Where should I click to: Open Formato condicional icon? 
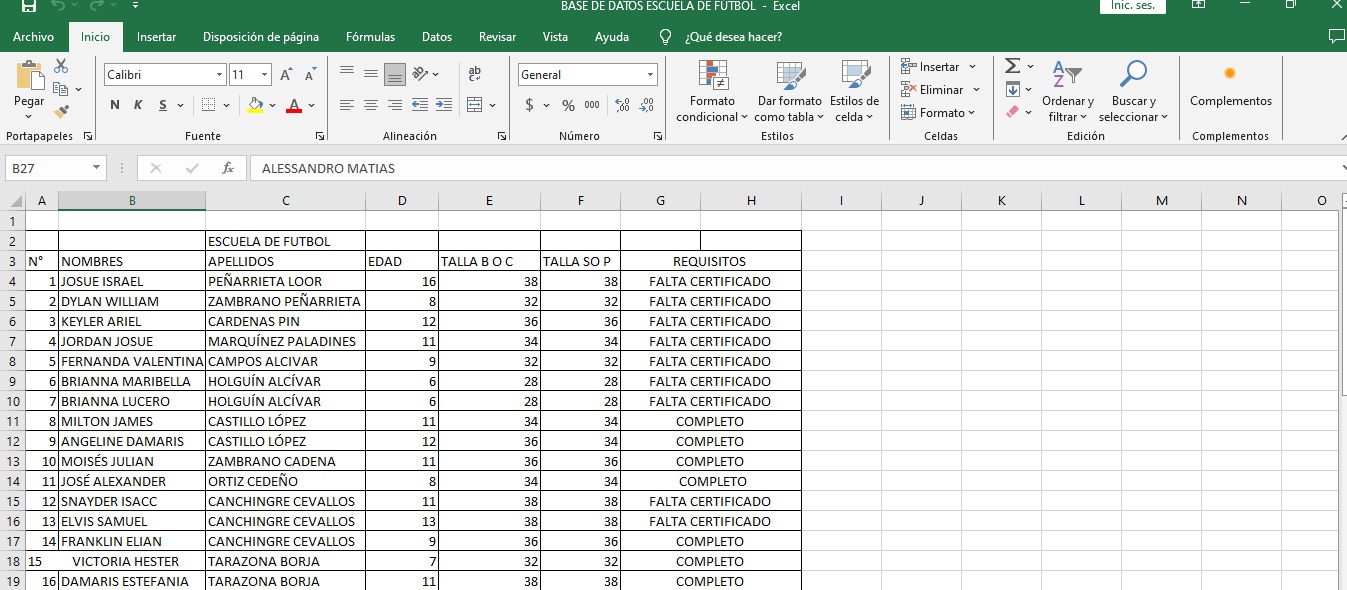(x=712, y=78)
